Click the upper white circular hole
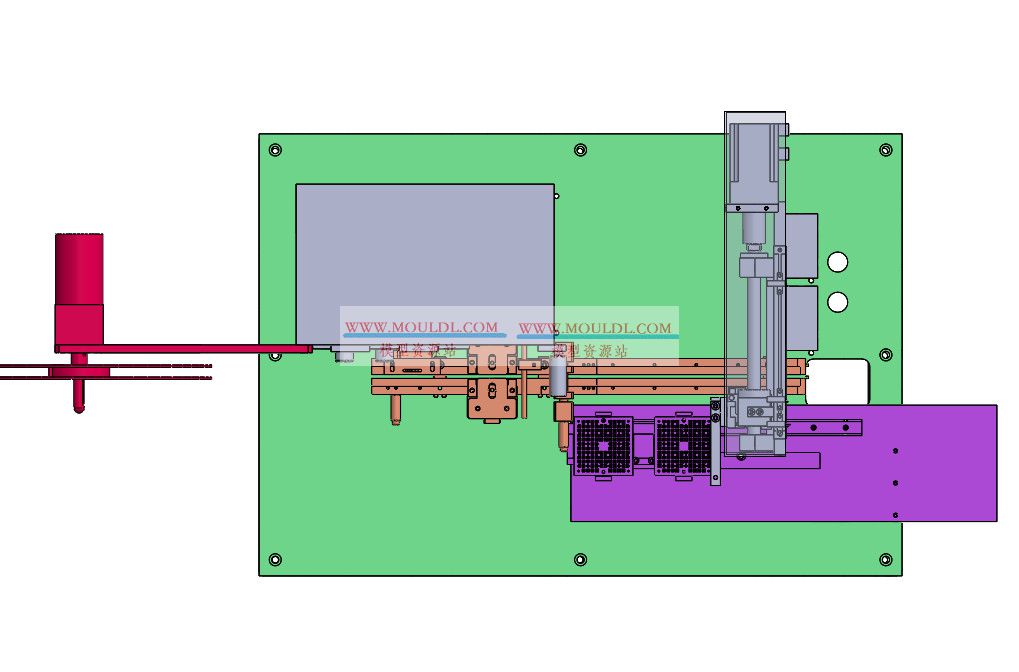This screenshot has height=672, width=1019. [x=838, y=262]
